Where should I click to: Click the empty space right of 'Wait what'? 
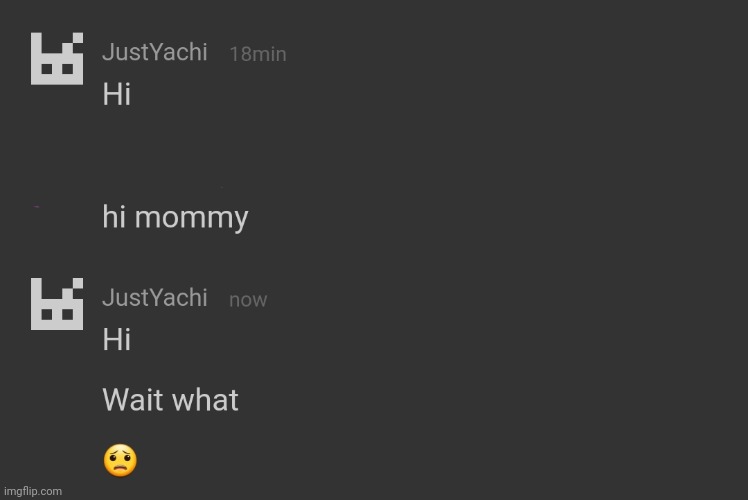pyautogui.click(x=450, y=401)
